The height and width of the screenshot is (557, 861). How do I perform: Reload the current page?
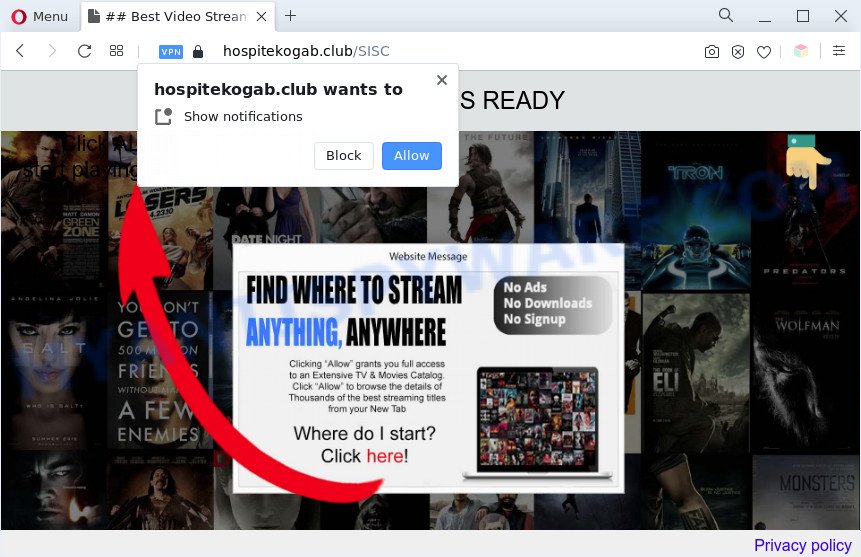coord(84,51)
